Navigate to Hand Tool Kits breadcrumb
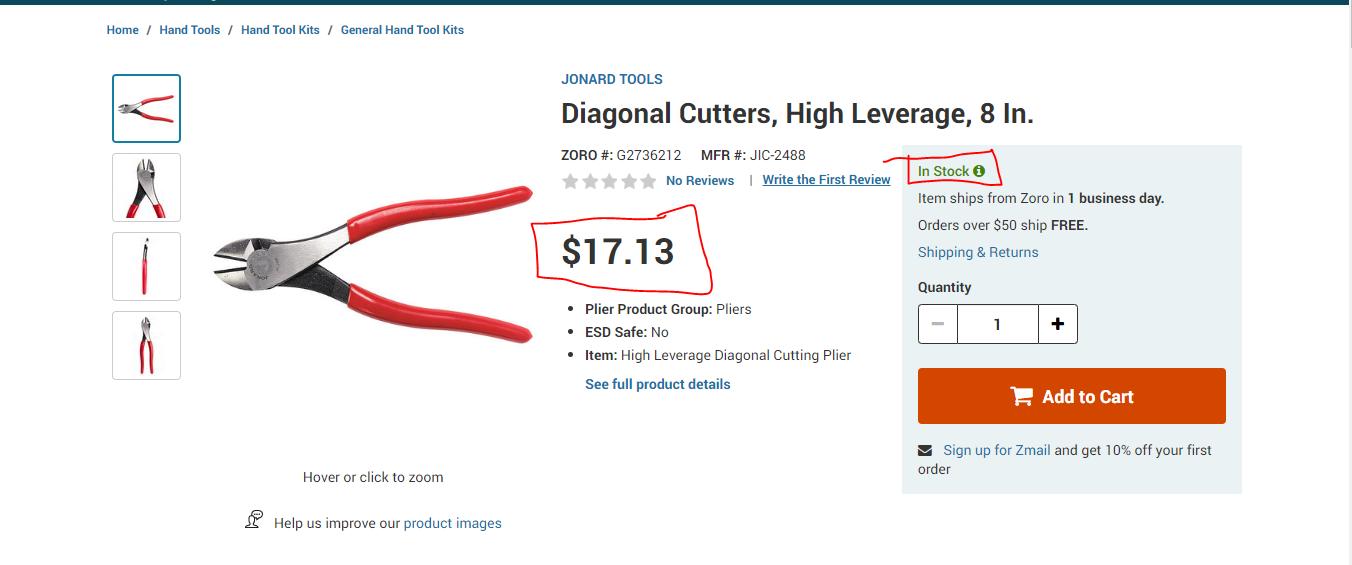Image resolution: width=1352 pixels, height=565 pixels. [x=280, y=30]
